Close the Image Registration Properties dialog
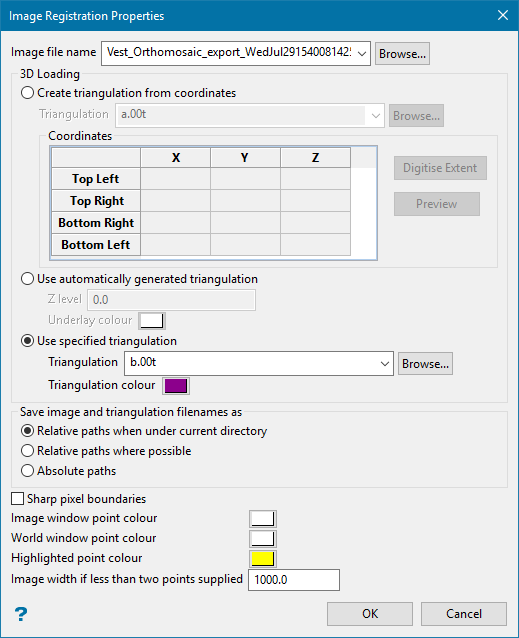The height and width of the screenshot is (638, 519). pyautogui.click(x=503, y=15)
